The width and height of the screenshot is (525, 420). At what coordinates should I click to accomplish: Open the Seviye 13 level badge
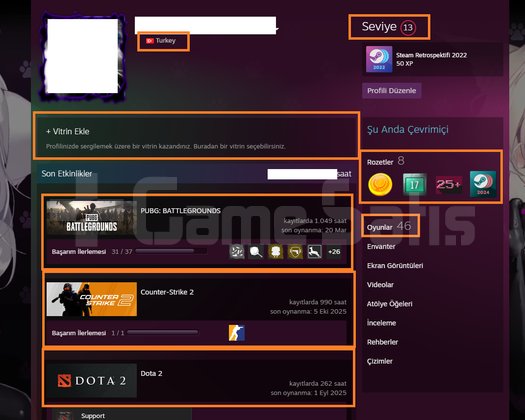(389, 27)
